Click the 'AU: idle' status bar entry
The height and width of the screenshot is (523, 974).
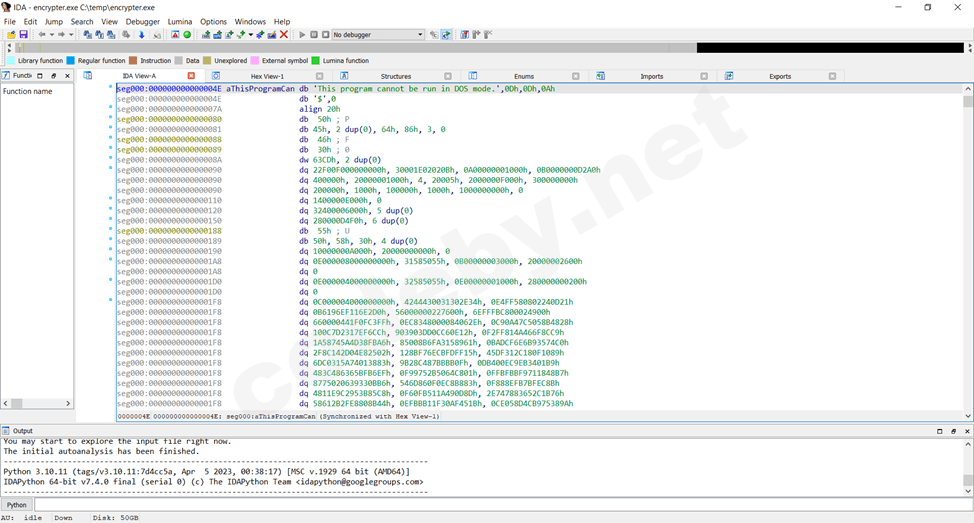[22, 517]
